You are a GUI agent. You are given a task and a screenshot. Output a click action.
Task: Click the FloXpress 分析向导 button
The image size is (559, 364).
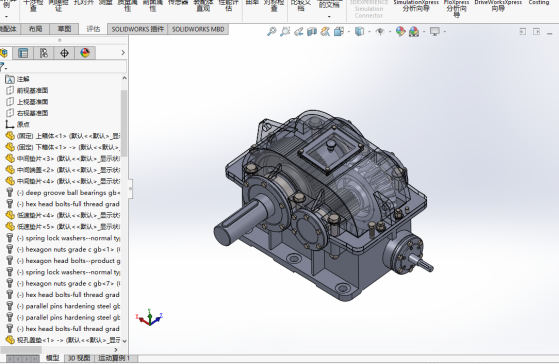pos(457,9)
